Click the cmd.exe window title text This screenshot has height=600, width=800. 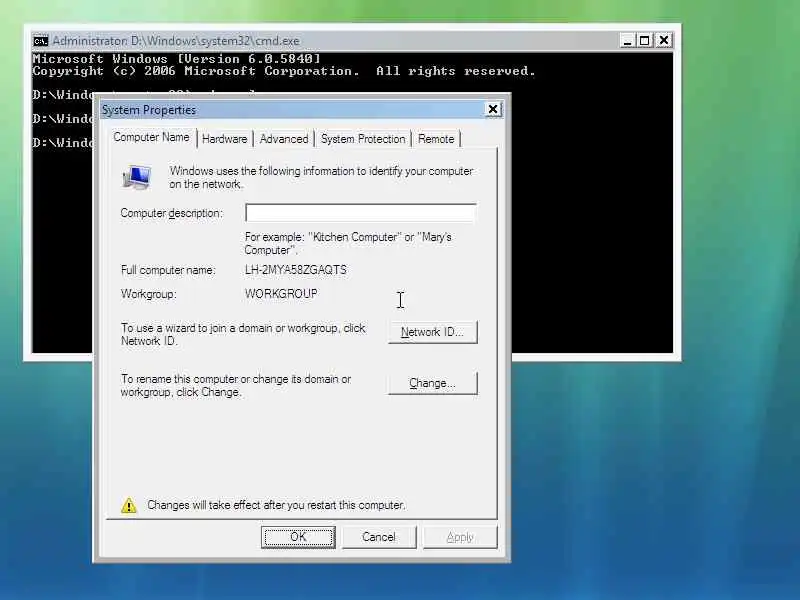point(176,41)
